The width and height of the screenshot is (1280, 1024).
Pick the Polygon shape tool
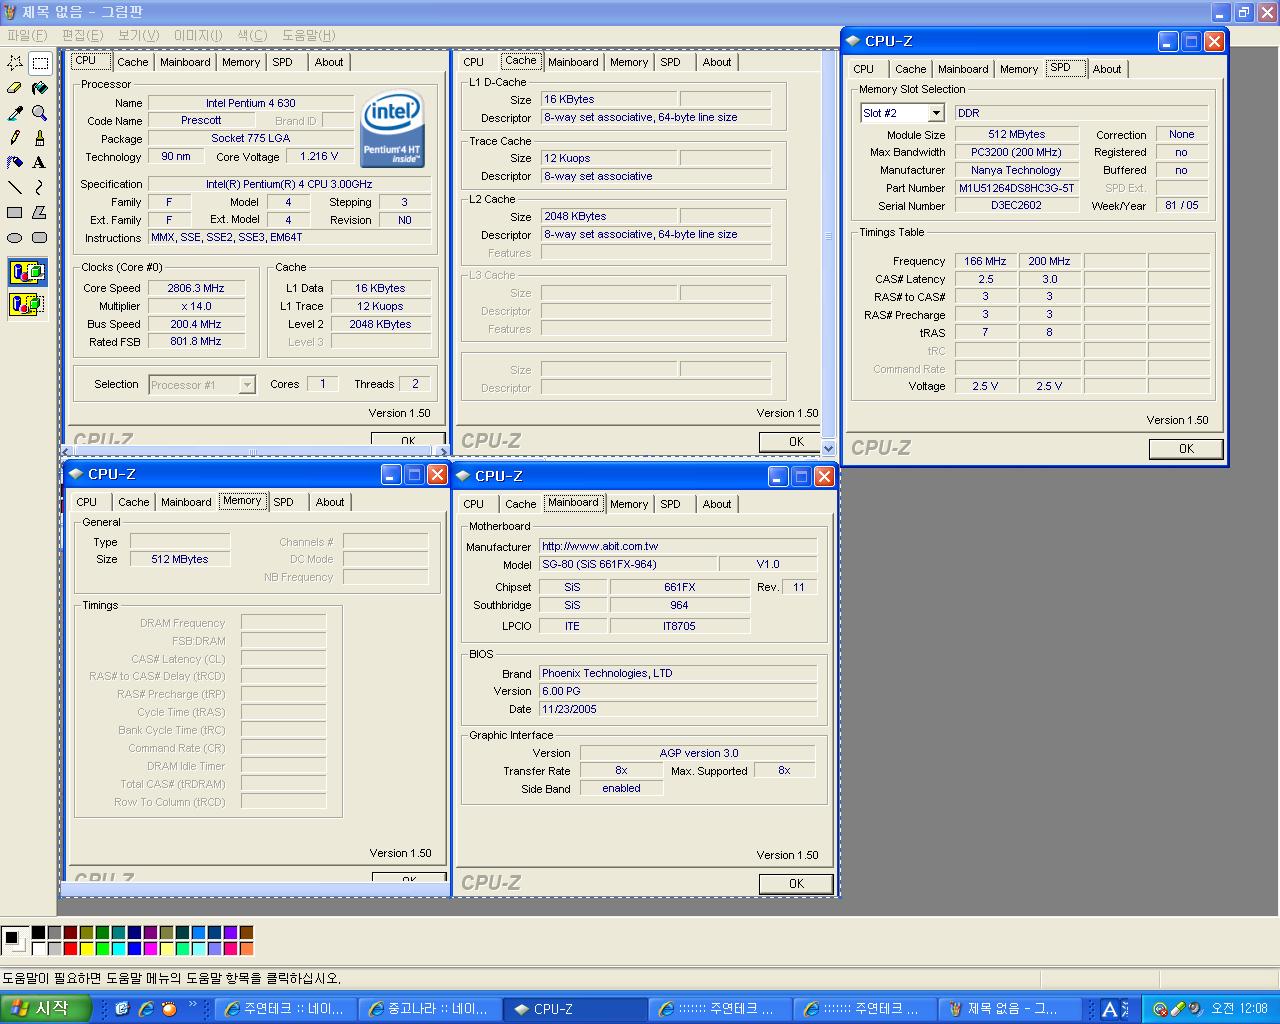40,212
